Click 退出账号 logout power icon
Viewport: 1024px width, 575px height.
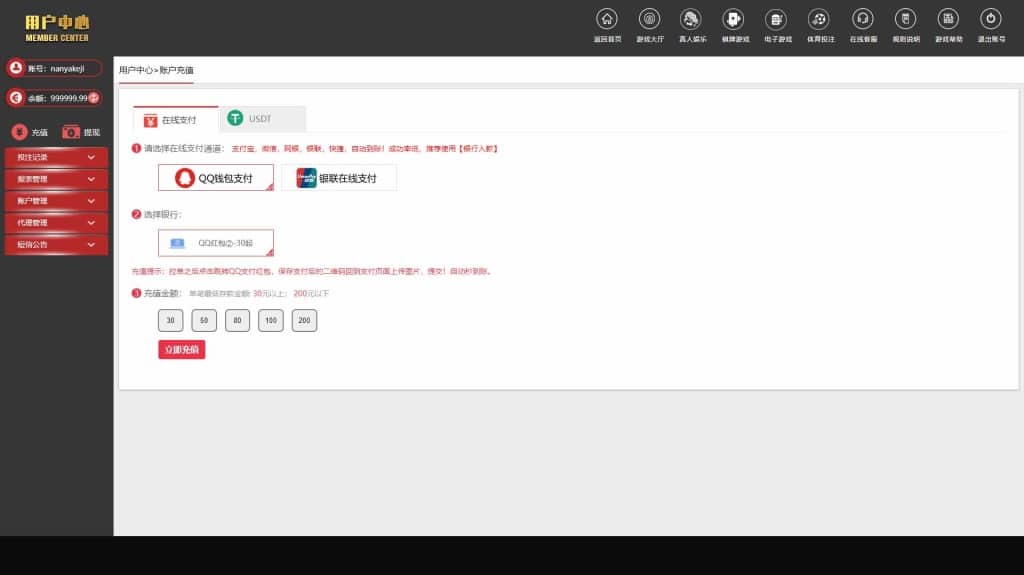(991, 19)
